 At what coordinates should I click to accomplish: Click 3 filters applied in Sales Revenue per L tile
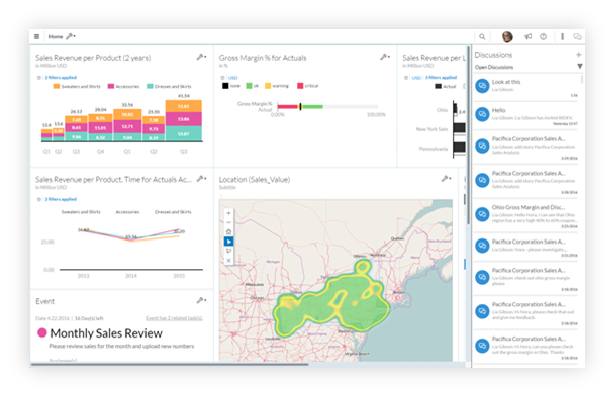pos(441,78)
